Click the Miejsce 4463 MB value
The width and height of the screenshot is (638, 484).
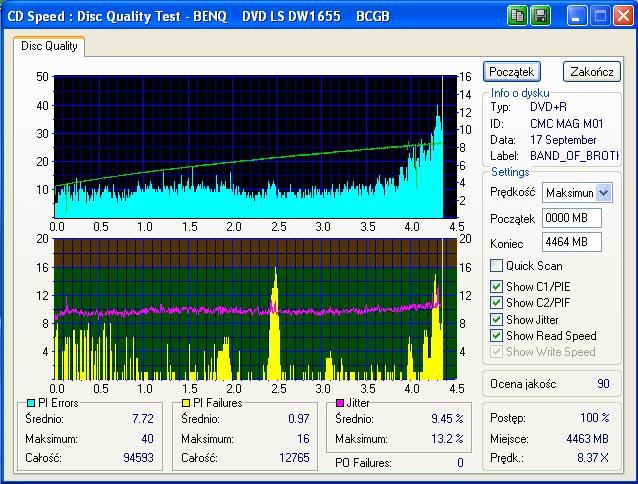pos(587,438)
